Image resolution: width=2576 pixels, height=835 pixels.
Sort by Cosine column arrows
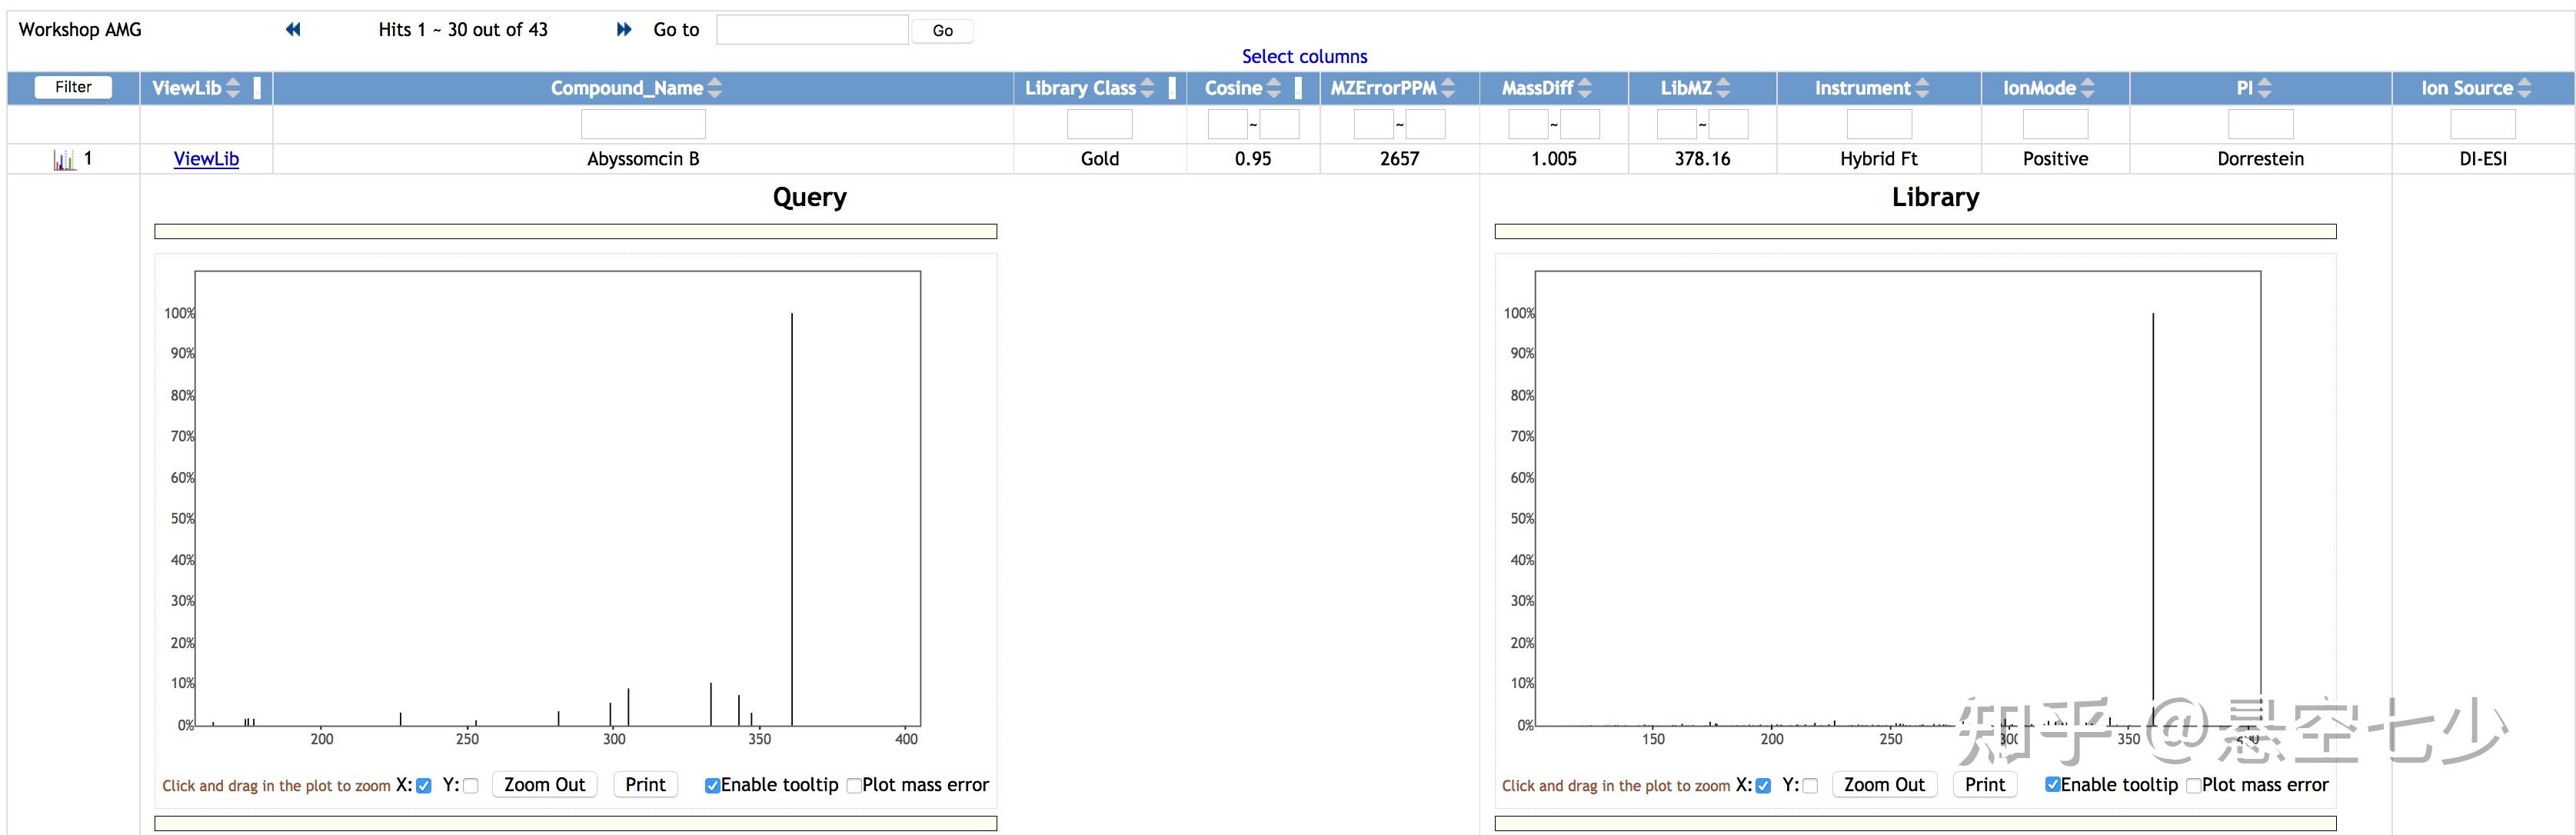pos(1273,88)
